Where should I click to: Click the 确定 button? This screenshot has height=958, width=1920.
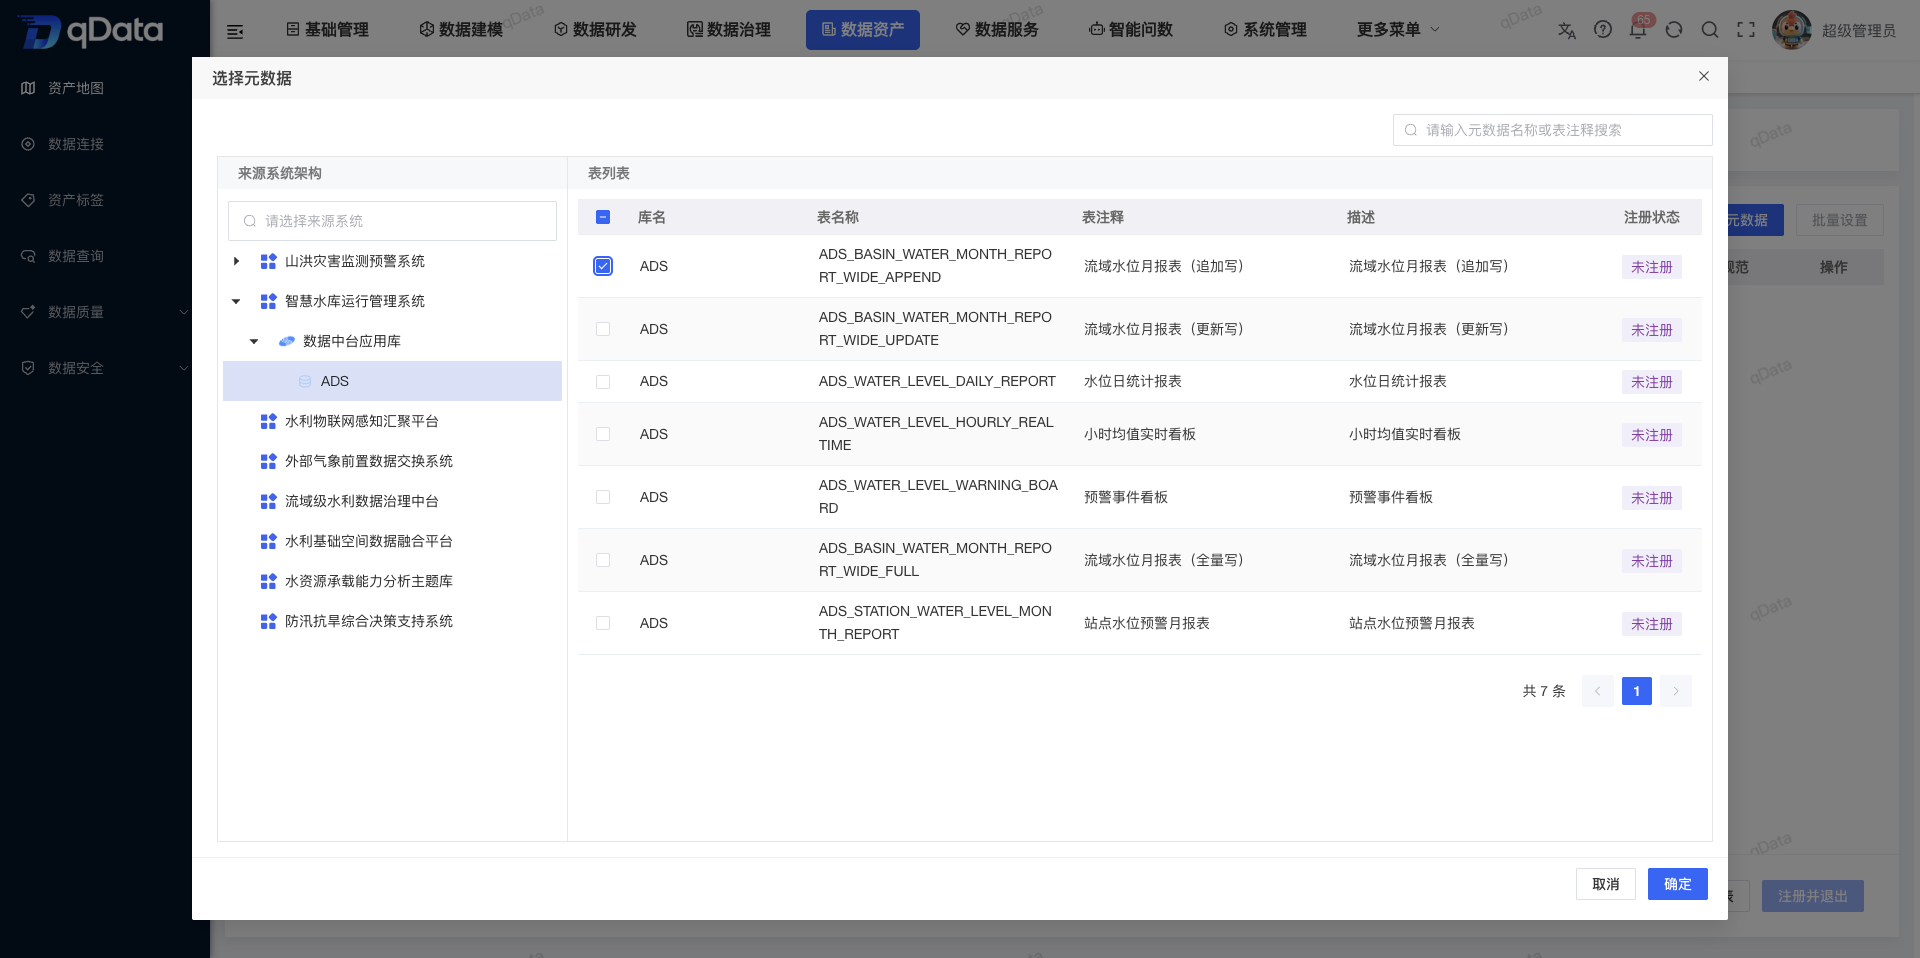click(x=1678, y=884)
